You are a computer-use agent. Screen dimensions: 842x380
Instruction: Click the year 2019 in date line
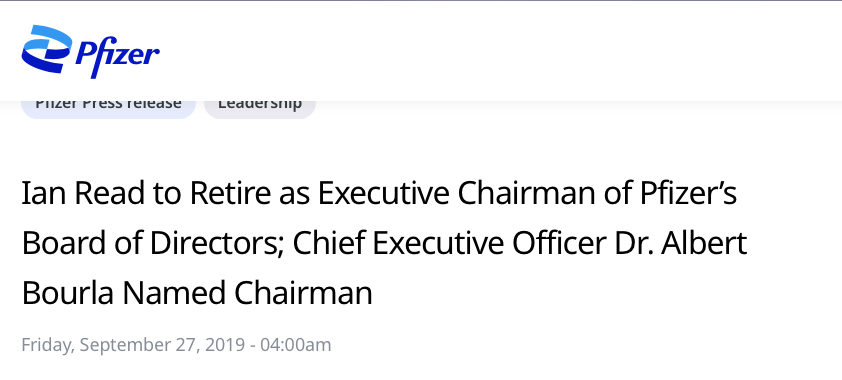222,345
